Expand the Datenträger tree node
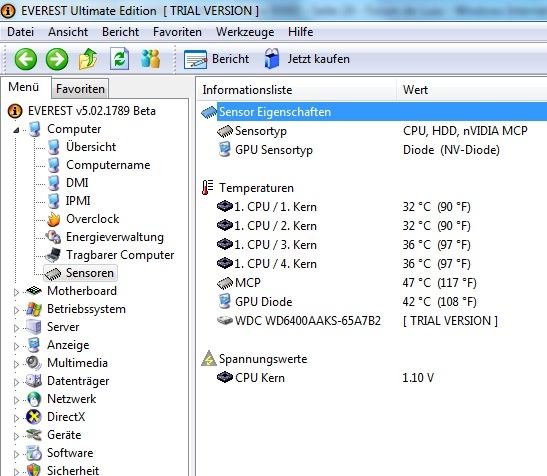The height and width of the screenshot is (476, 547). point(16,382)
